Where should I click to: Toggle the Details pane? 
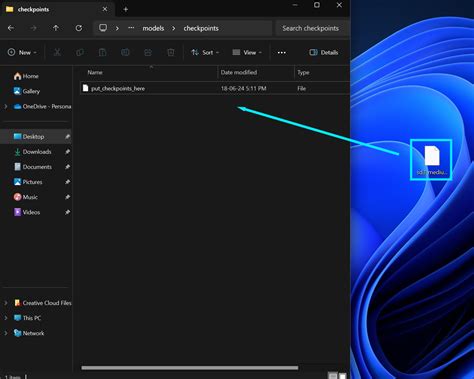323,52
